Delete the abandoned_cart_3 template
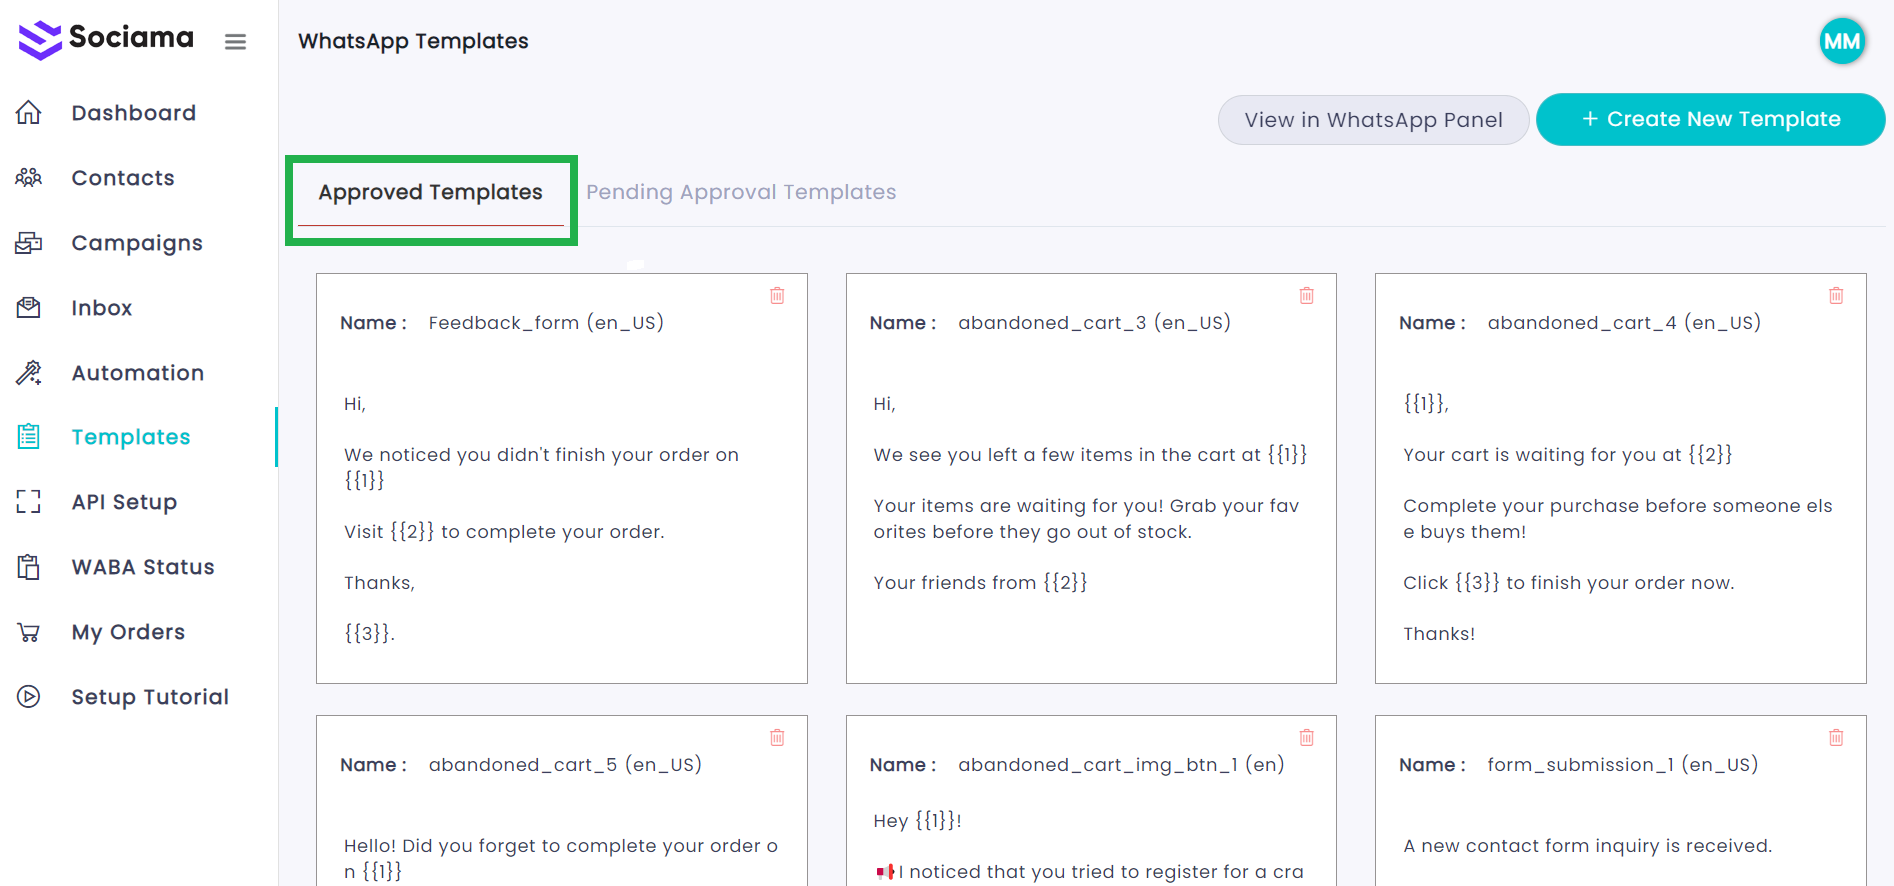Image resolution: width=1894 pixels, height=886 pixels. pyautogui.click(x=1306, y=296)
